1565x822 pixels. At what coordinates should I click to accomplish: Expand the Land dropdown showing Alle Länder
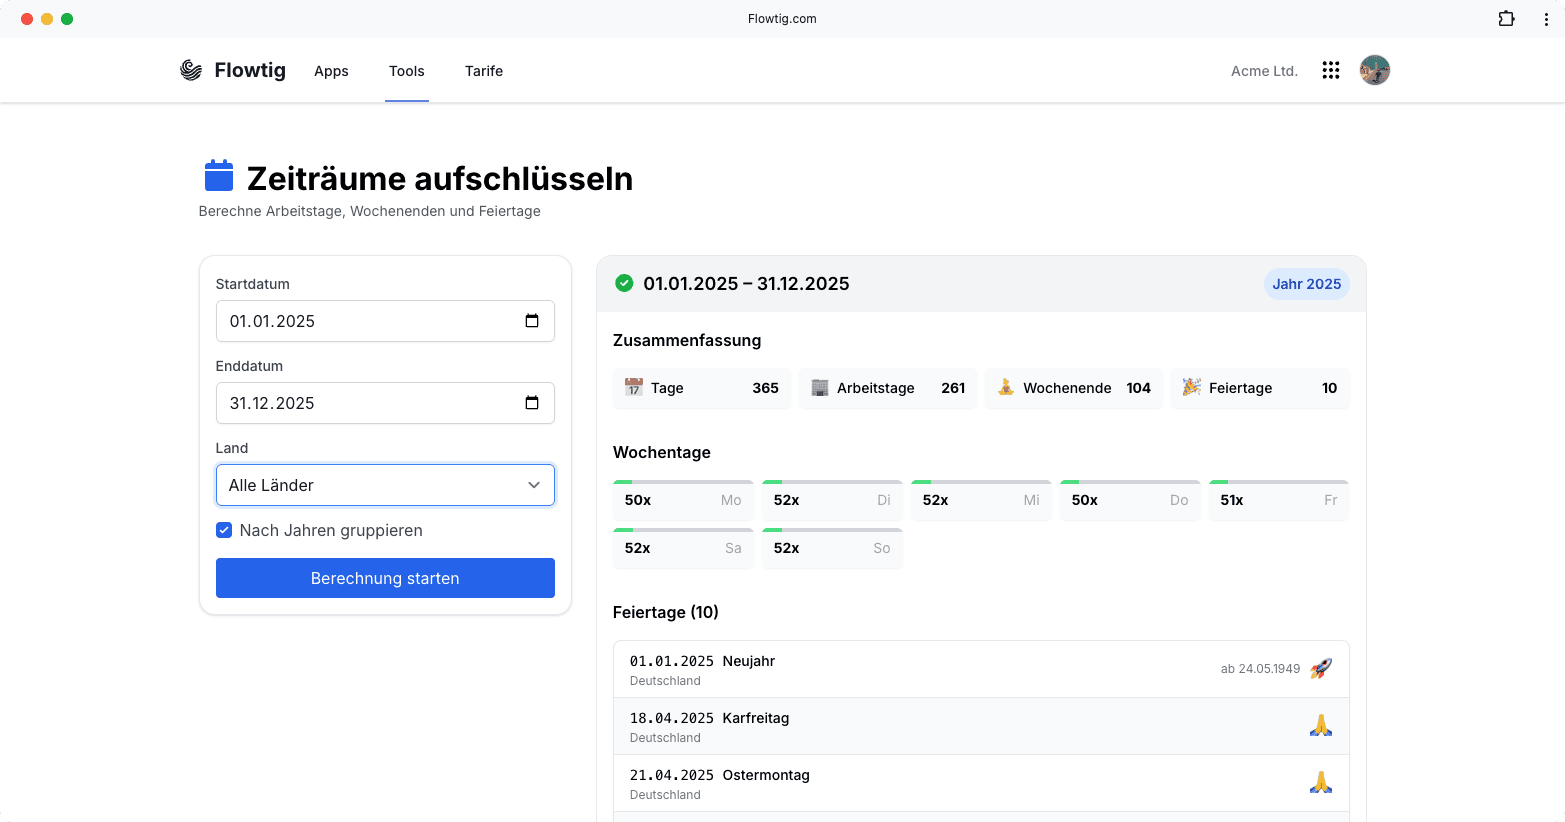(385, 485)
